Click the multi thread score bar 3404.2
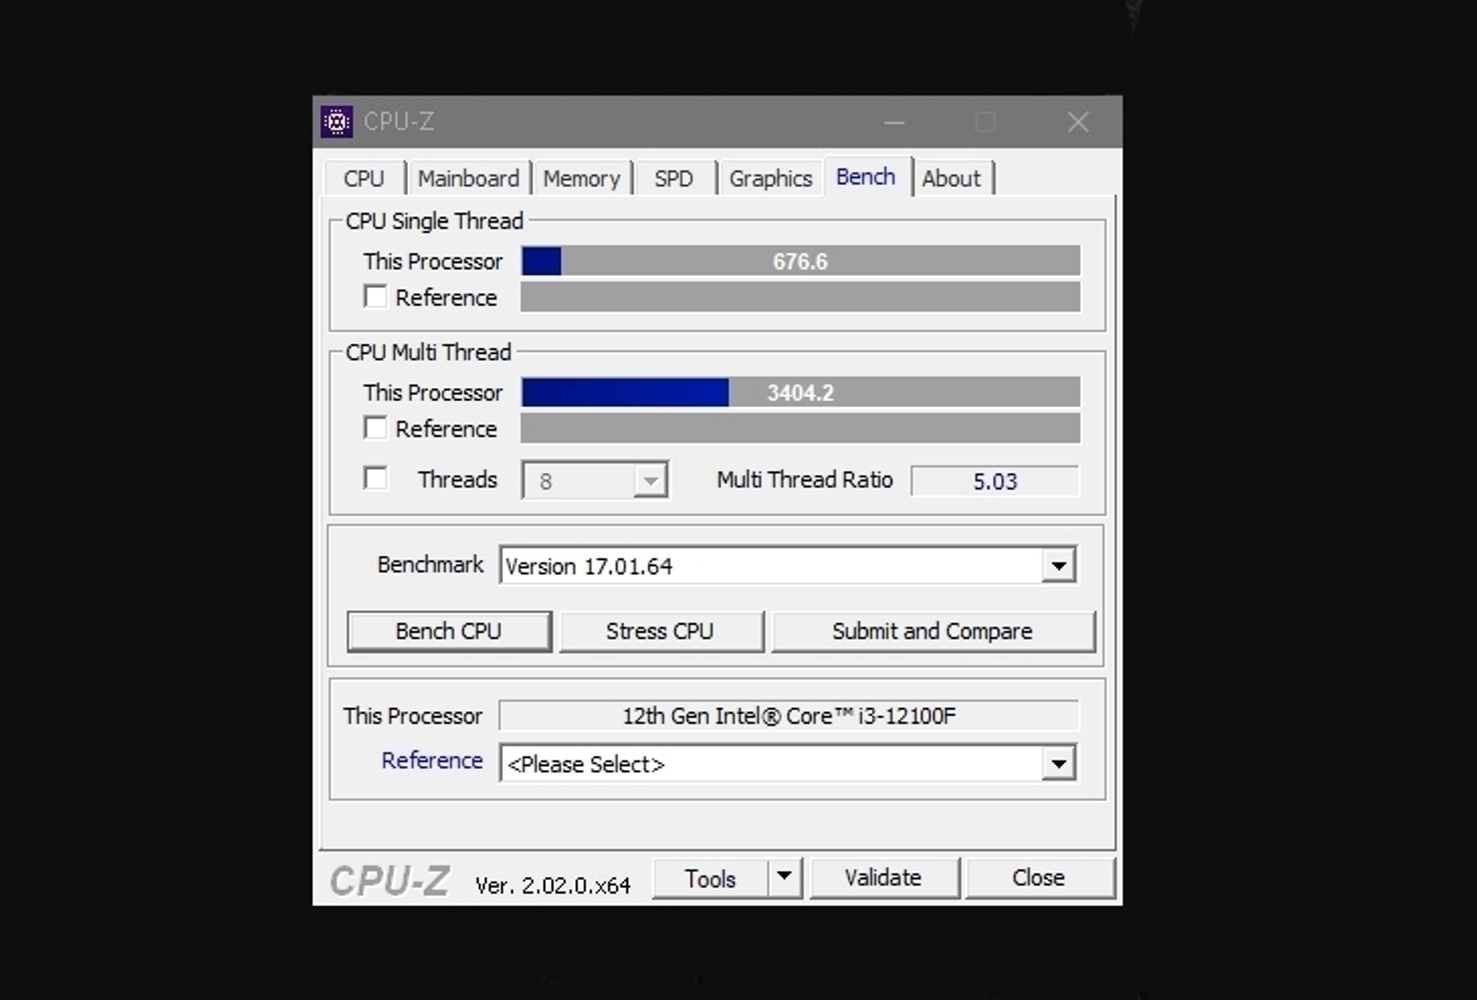Viewport: 1477px width, 1000px height. click(800, 392)
